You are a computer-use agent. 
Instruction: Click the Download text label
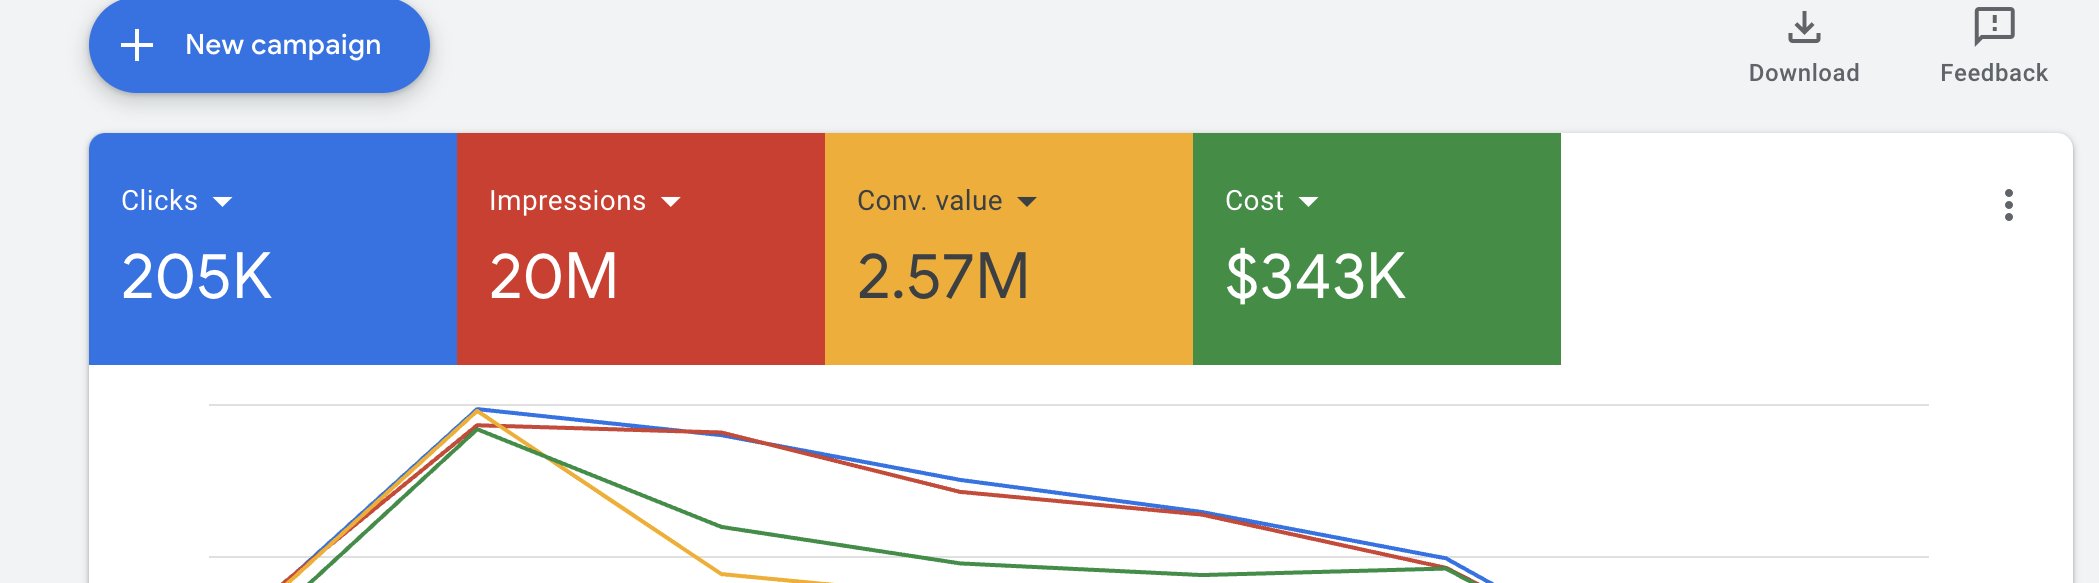coord(1804,73)
